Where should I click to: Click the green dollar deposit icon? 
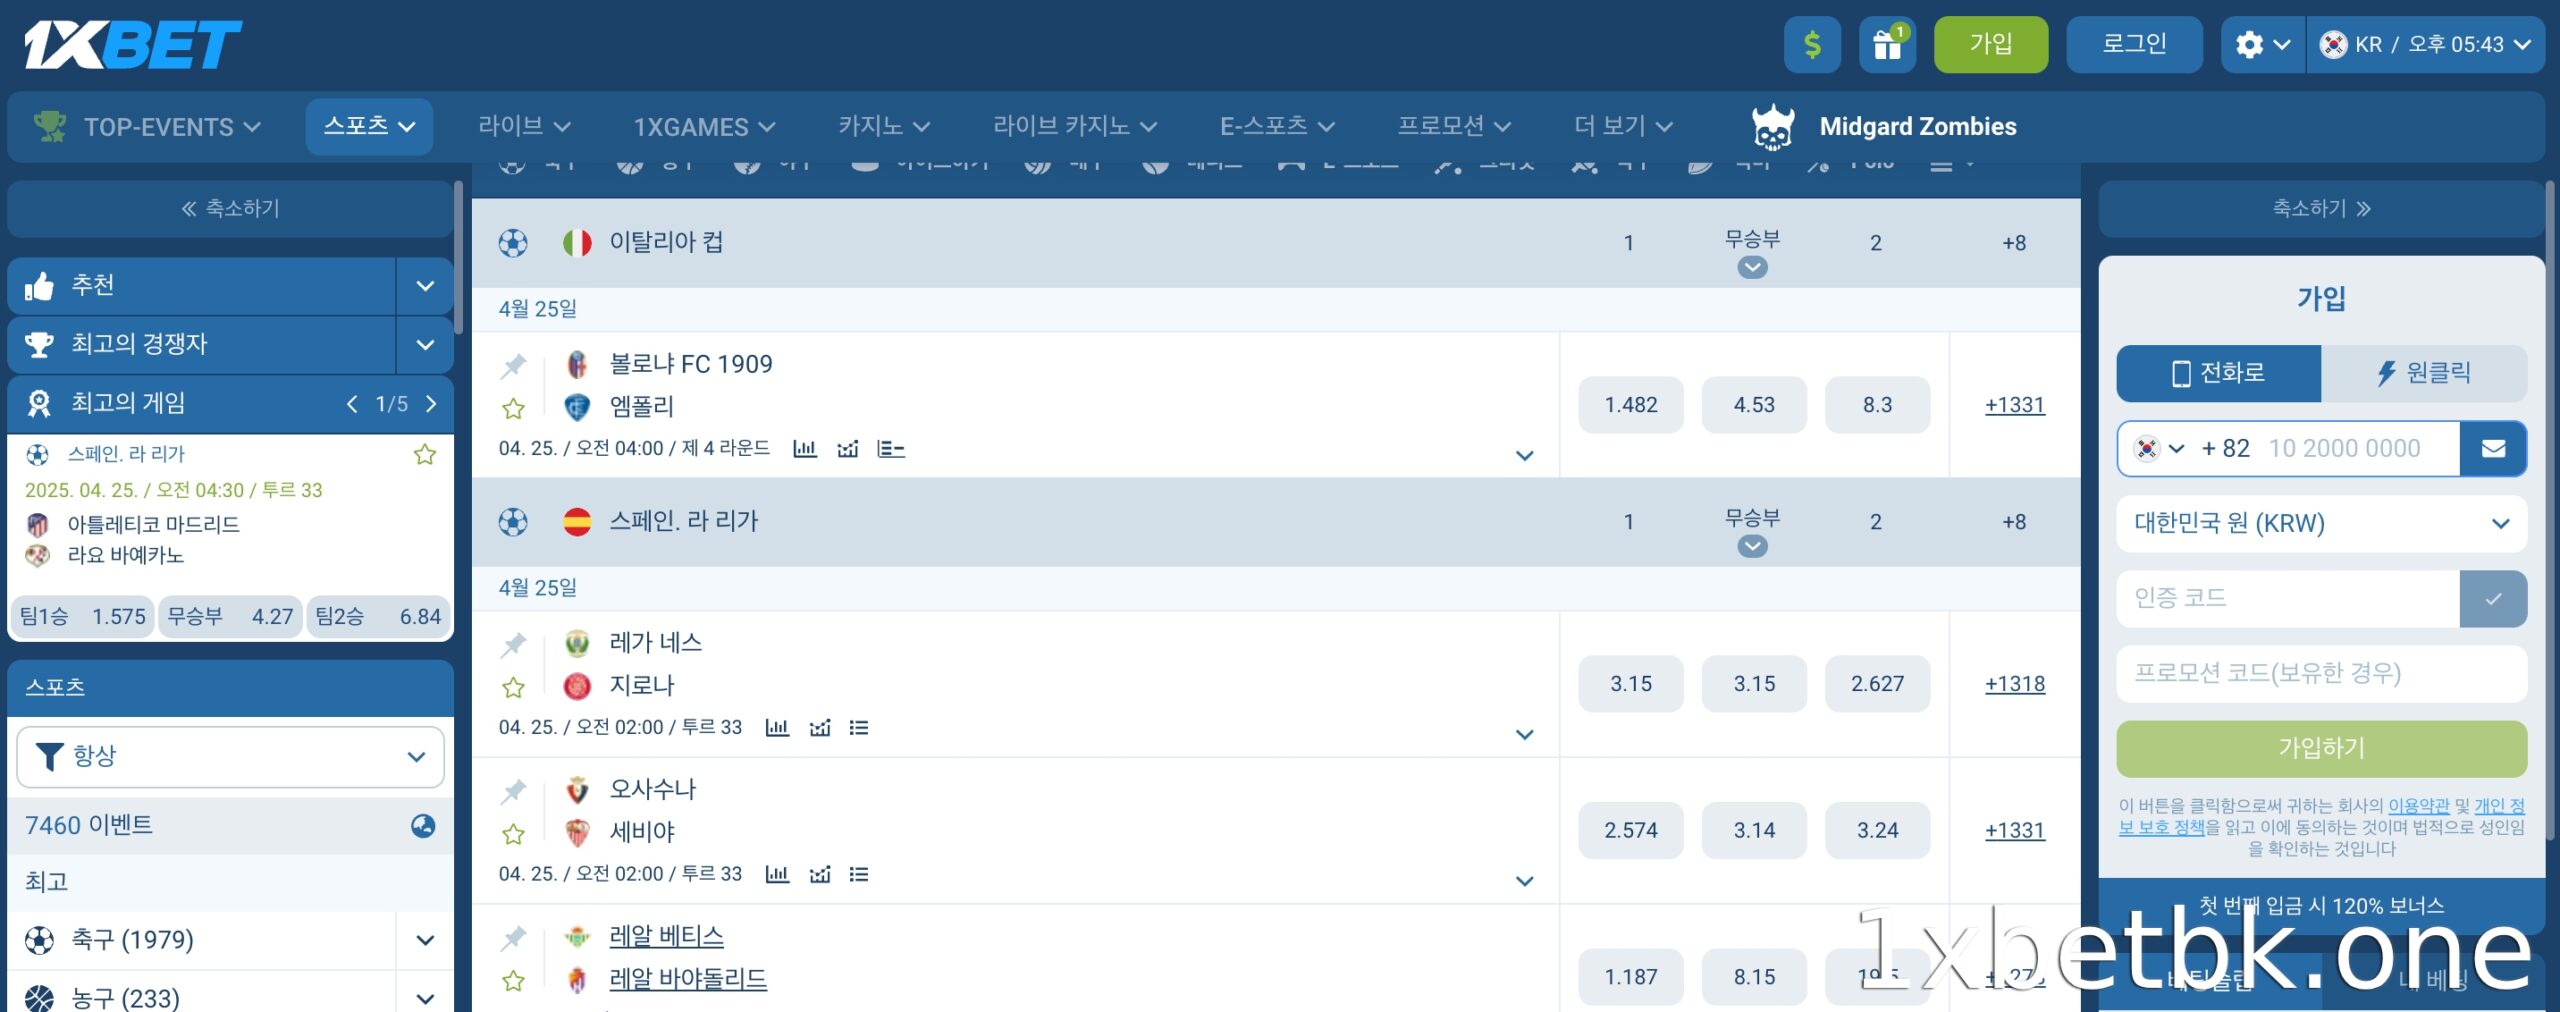[1812, 45]
